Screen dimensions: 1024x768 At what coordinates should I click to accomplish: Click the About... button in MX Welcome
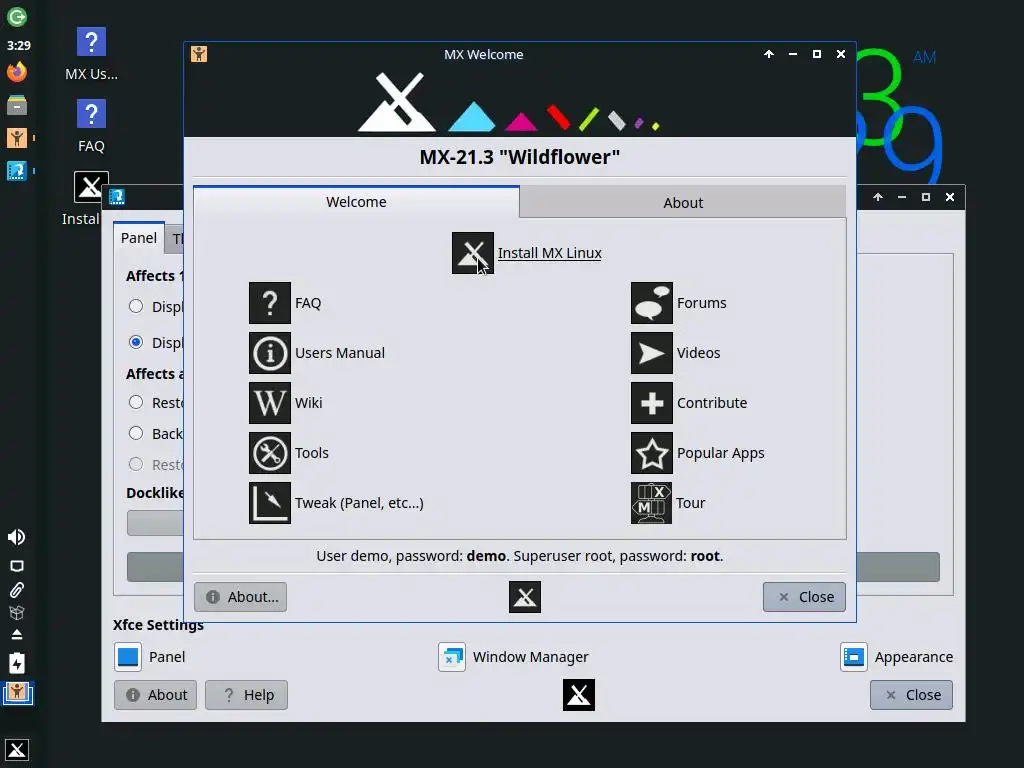pyautogui.click(x=240, y=597)
